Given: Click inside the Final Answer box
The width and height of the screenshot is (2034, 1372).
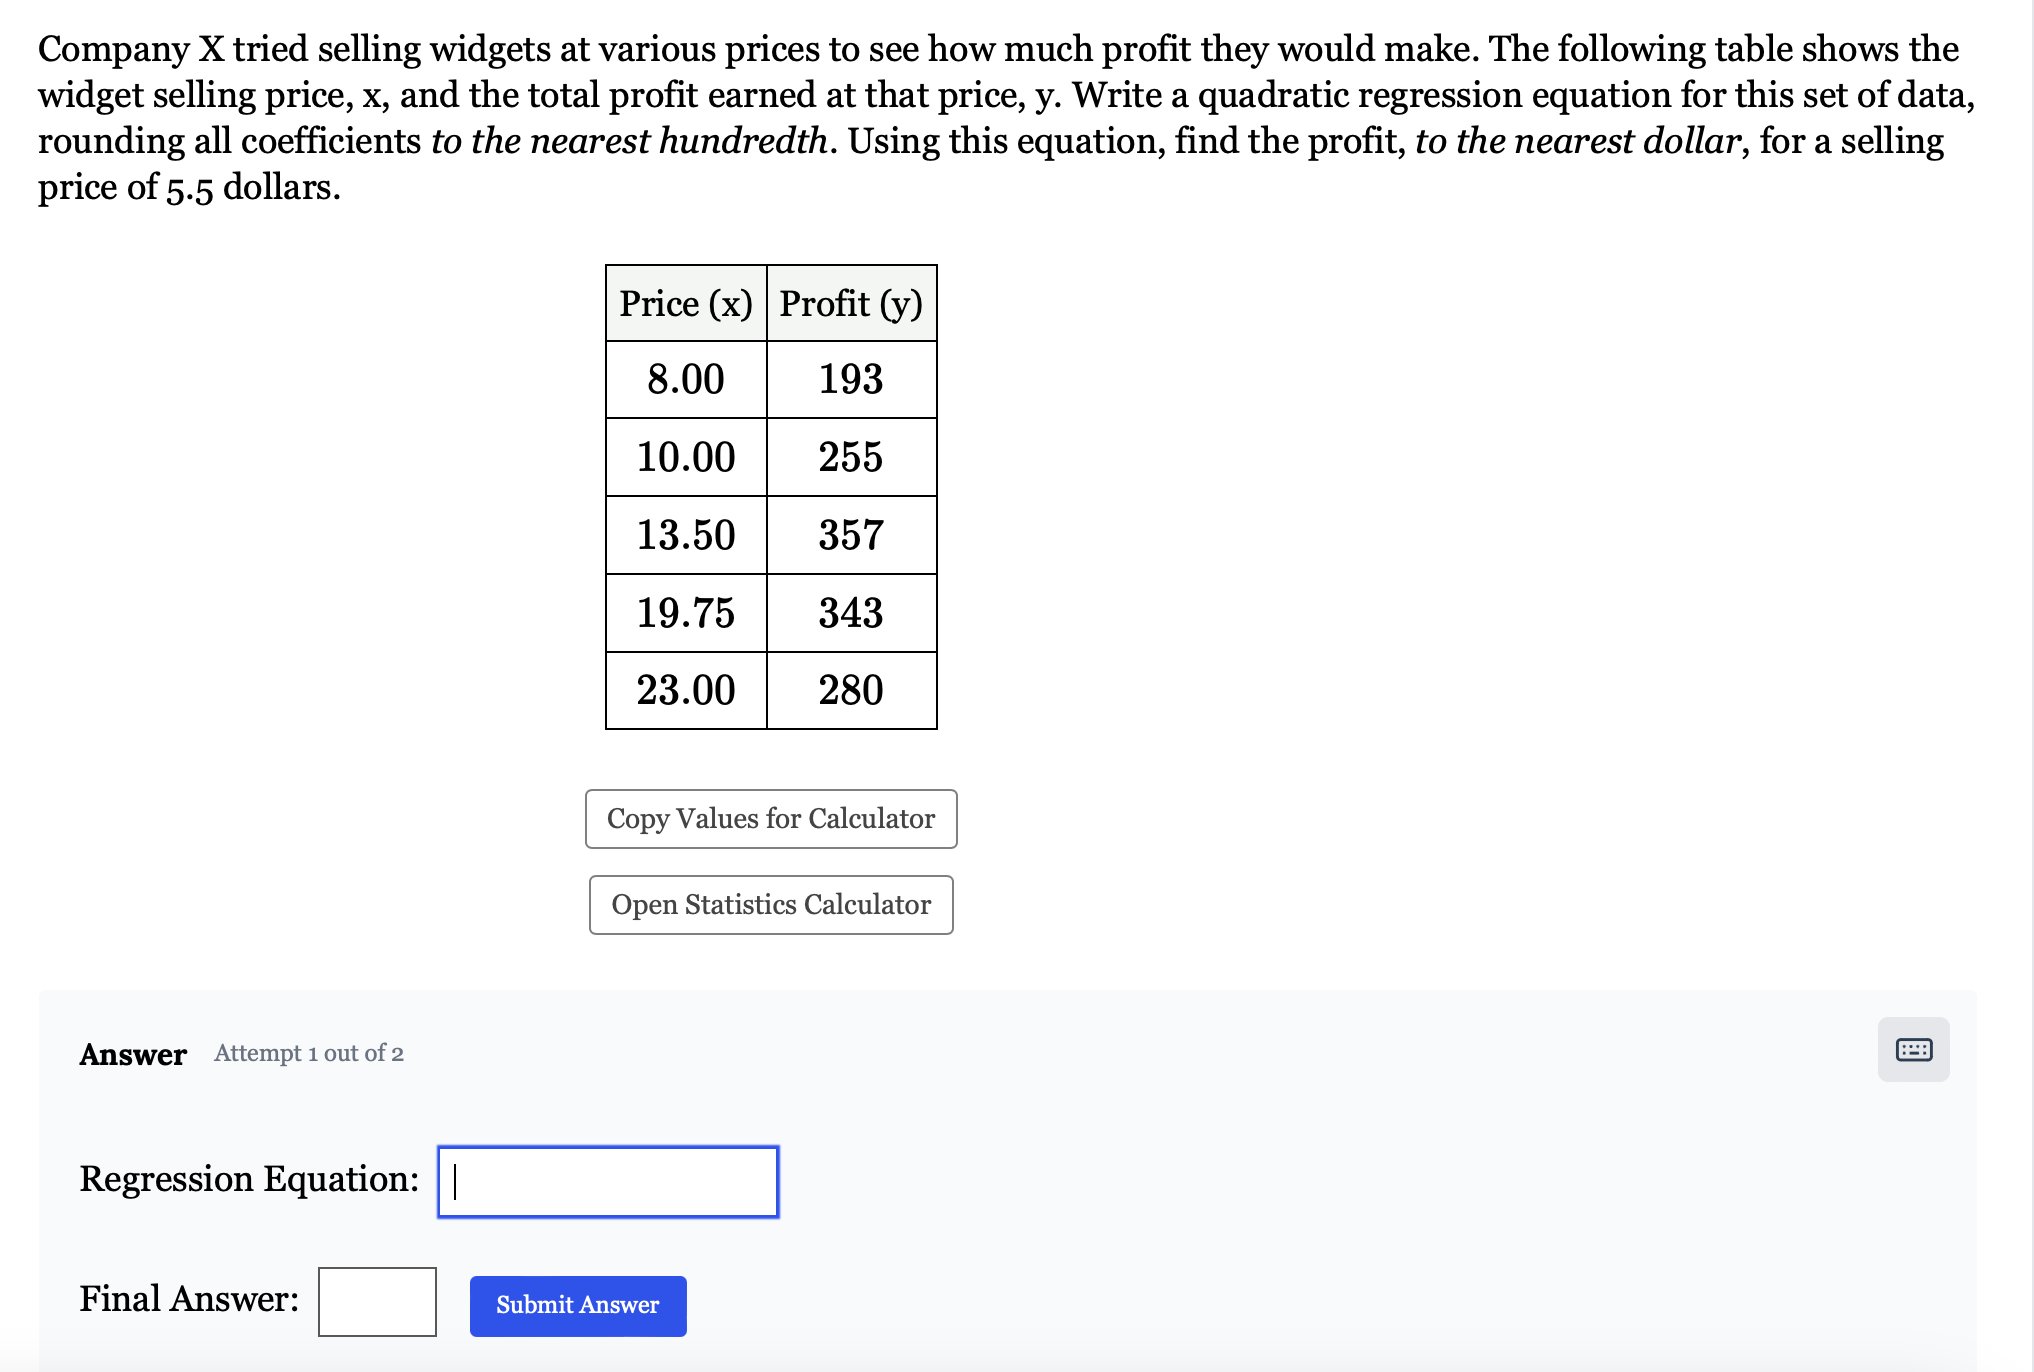Looking at the screenshot, I should tap(377, 1301).
